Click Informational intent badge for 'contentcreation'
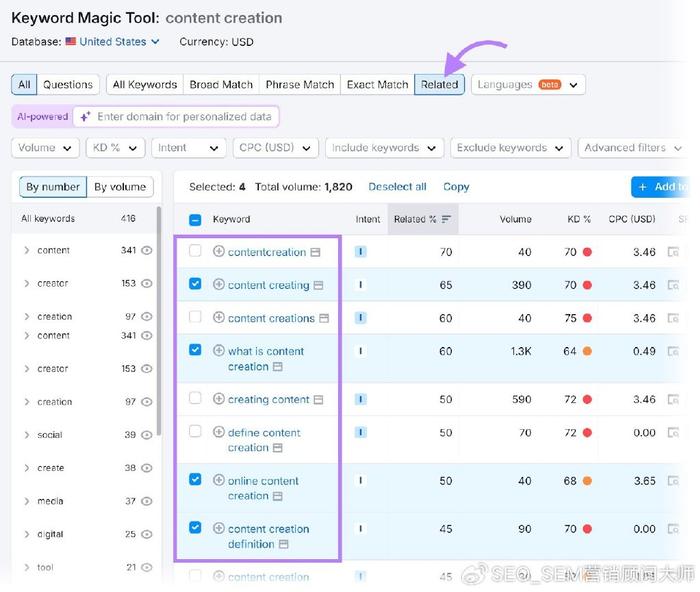 (360, 252)
